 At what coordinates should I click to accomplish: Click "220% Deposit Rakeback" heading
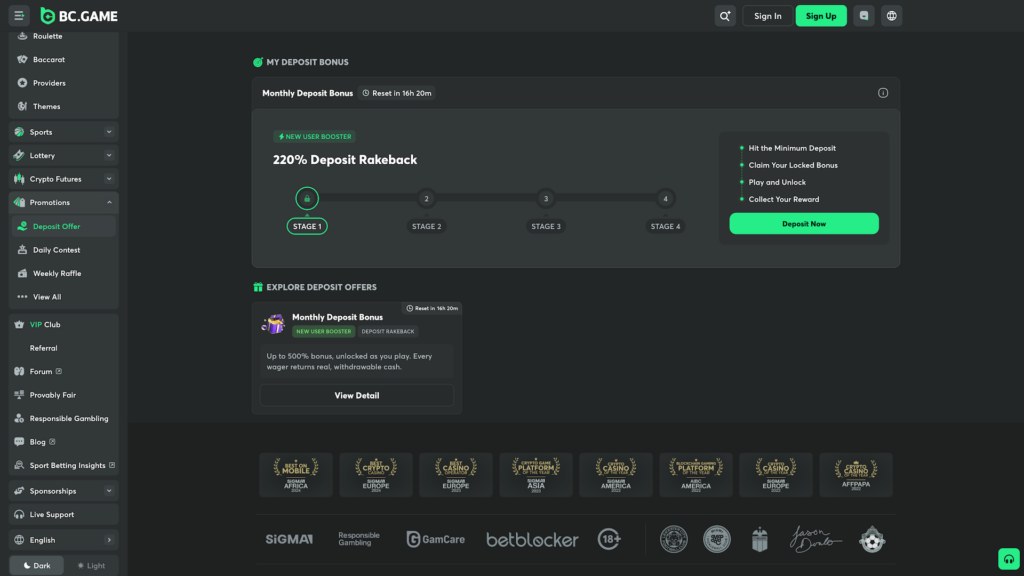point(345,160)
